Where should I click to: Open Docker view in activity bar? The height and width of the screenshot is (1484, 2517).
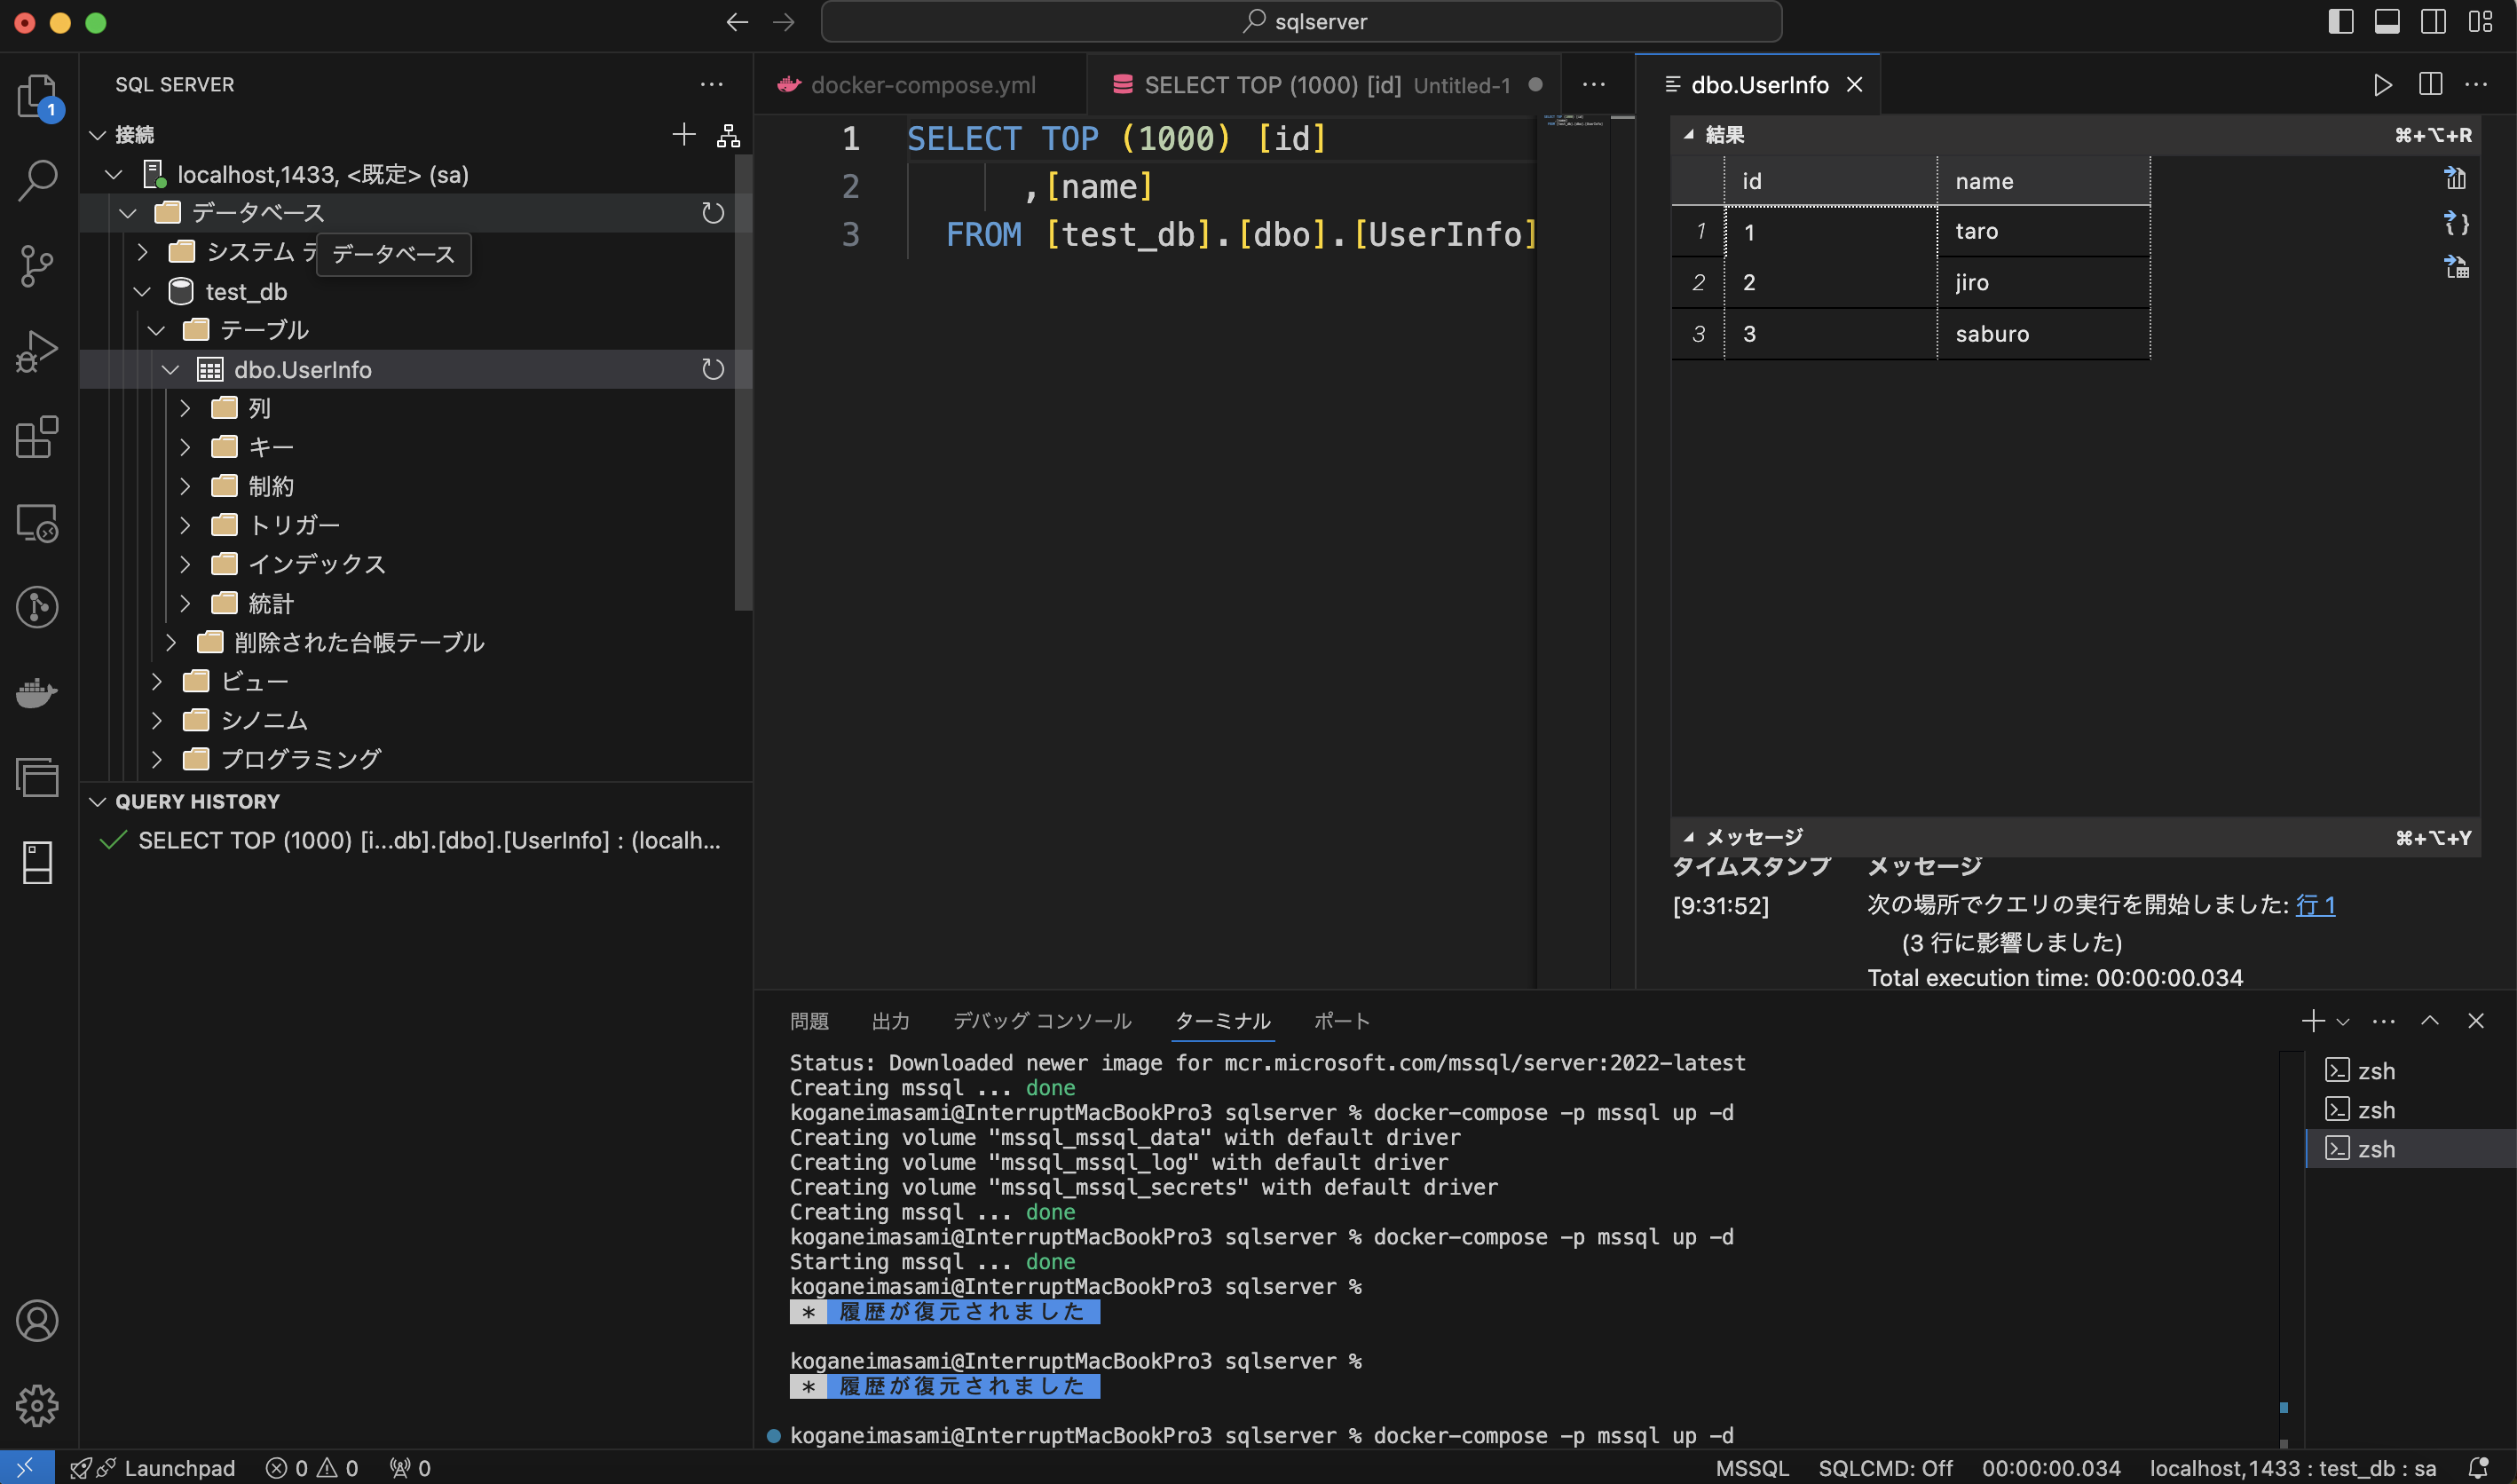pos(37,692)
